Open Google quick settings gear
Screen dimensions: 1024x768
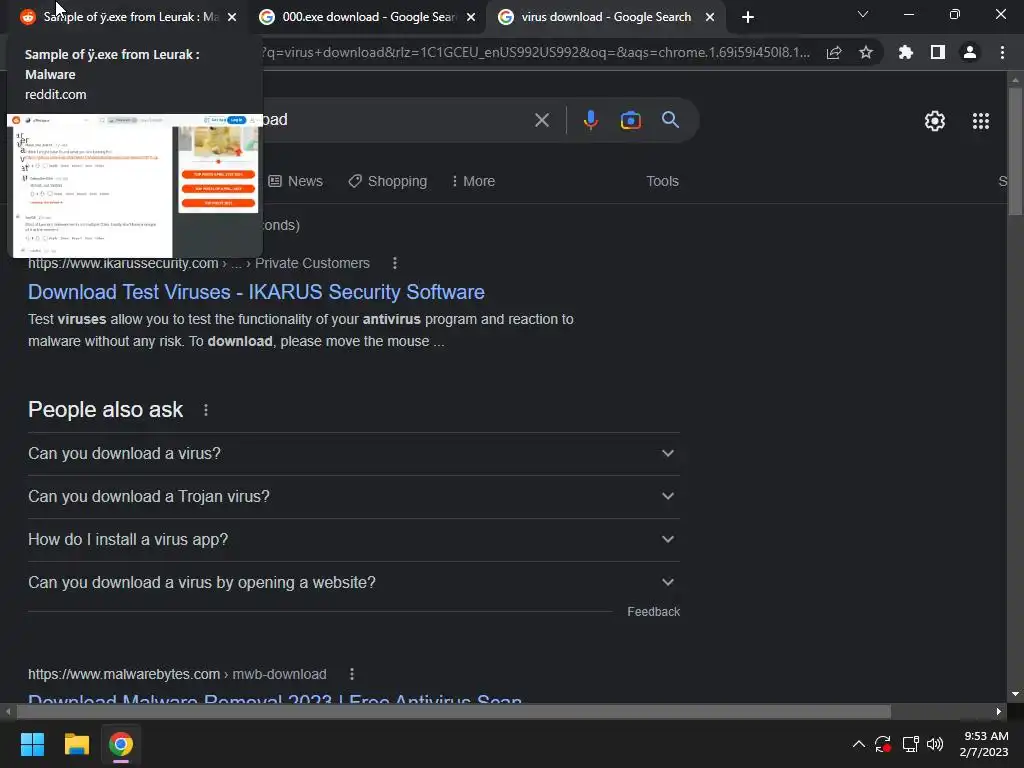click(x=935, y=121)
